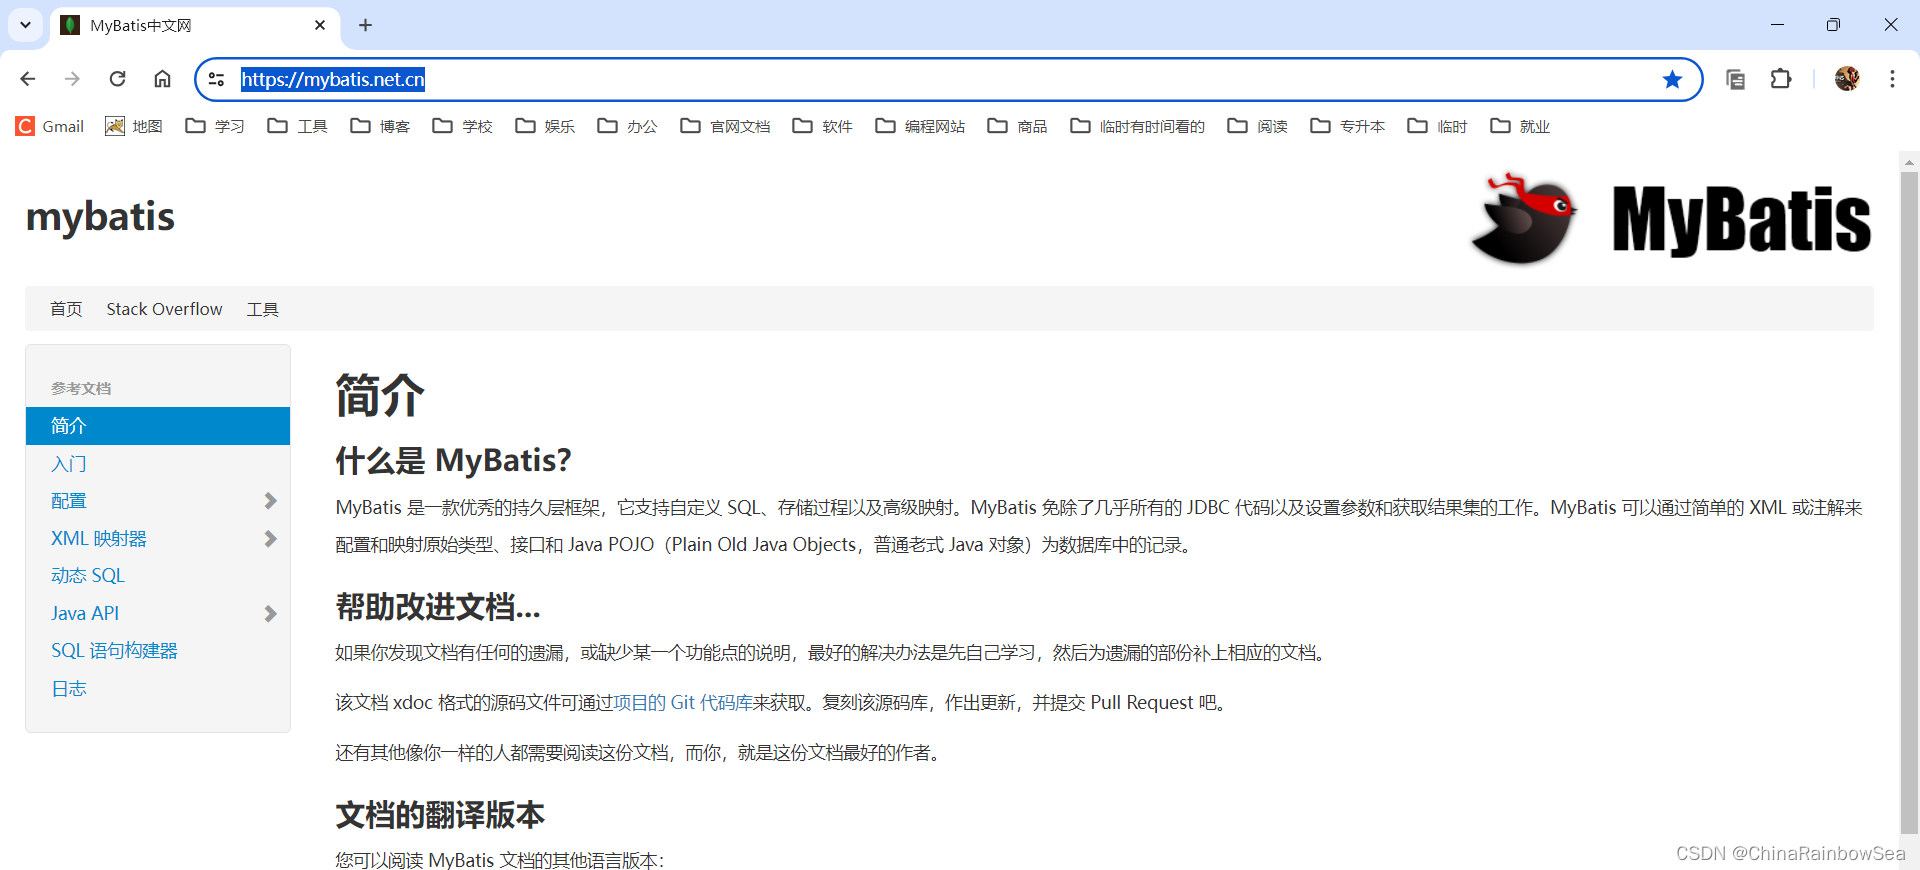Open the 软件 bookmark folder

point(823,126)
